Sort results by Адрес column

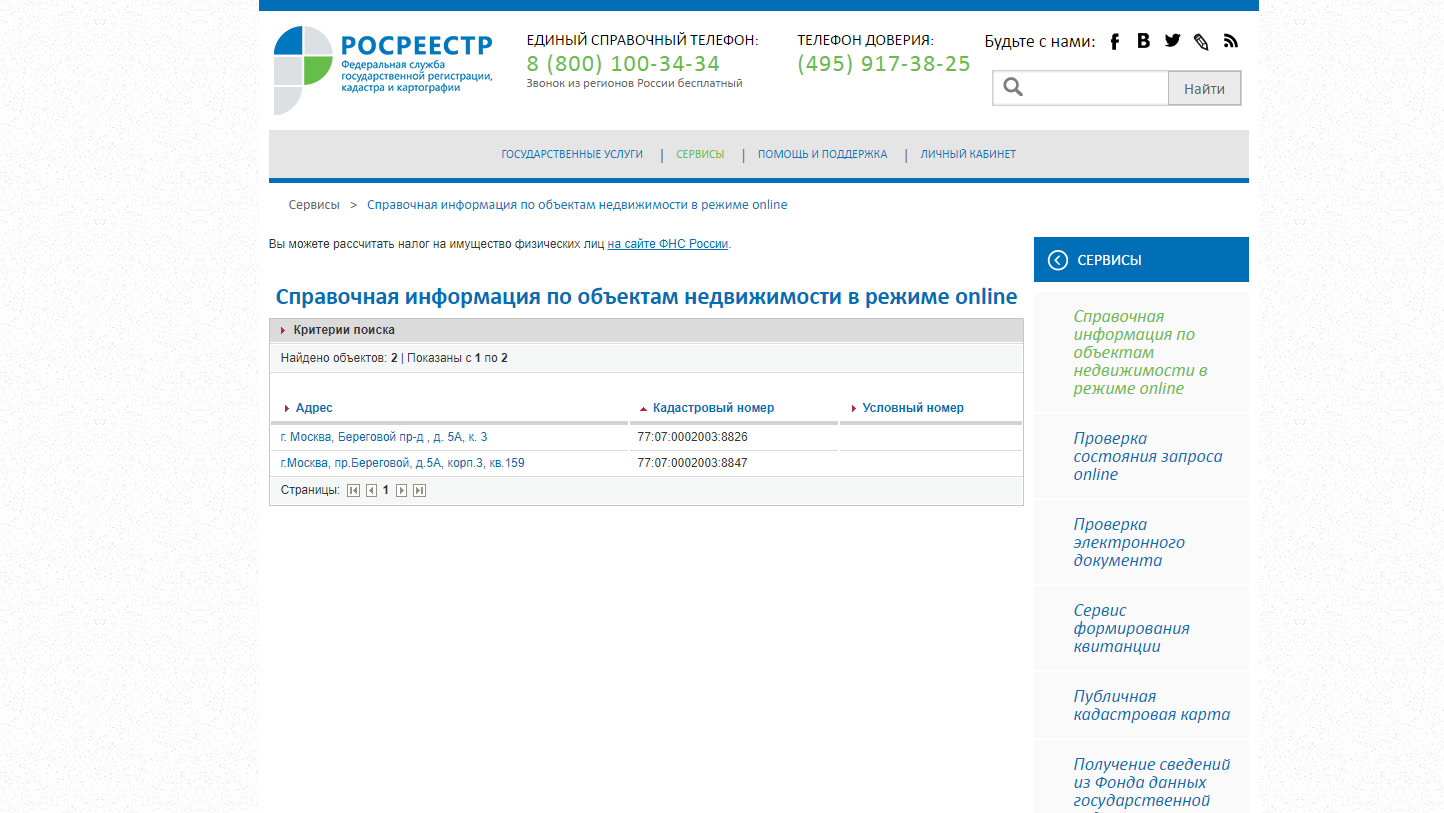click(314, 408)
